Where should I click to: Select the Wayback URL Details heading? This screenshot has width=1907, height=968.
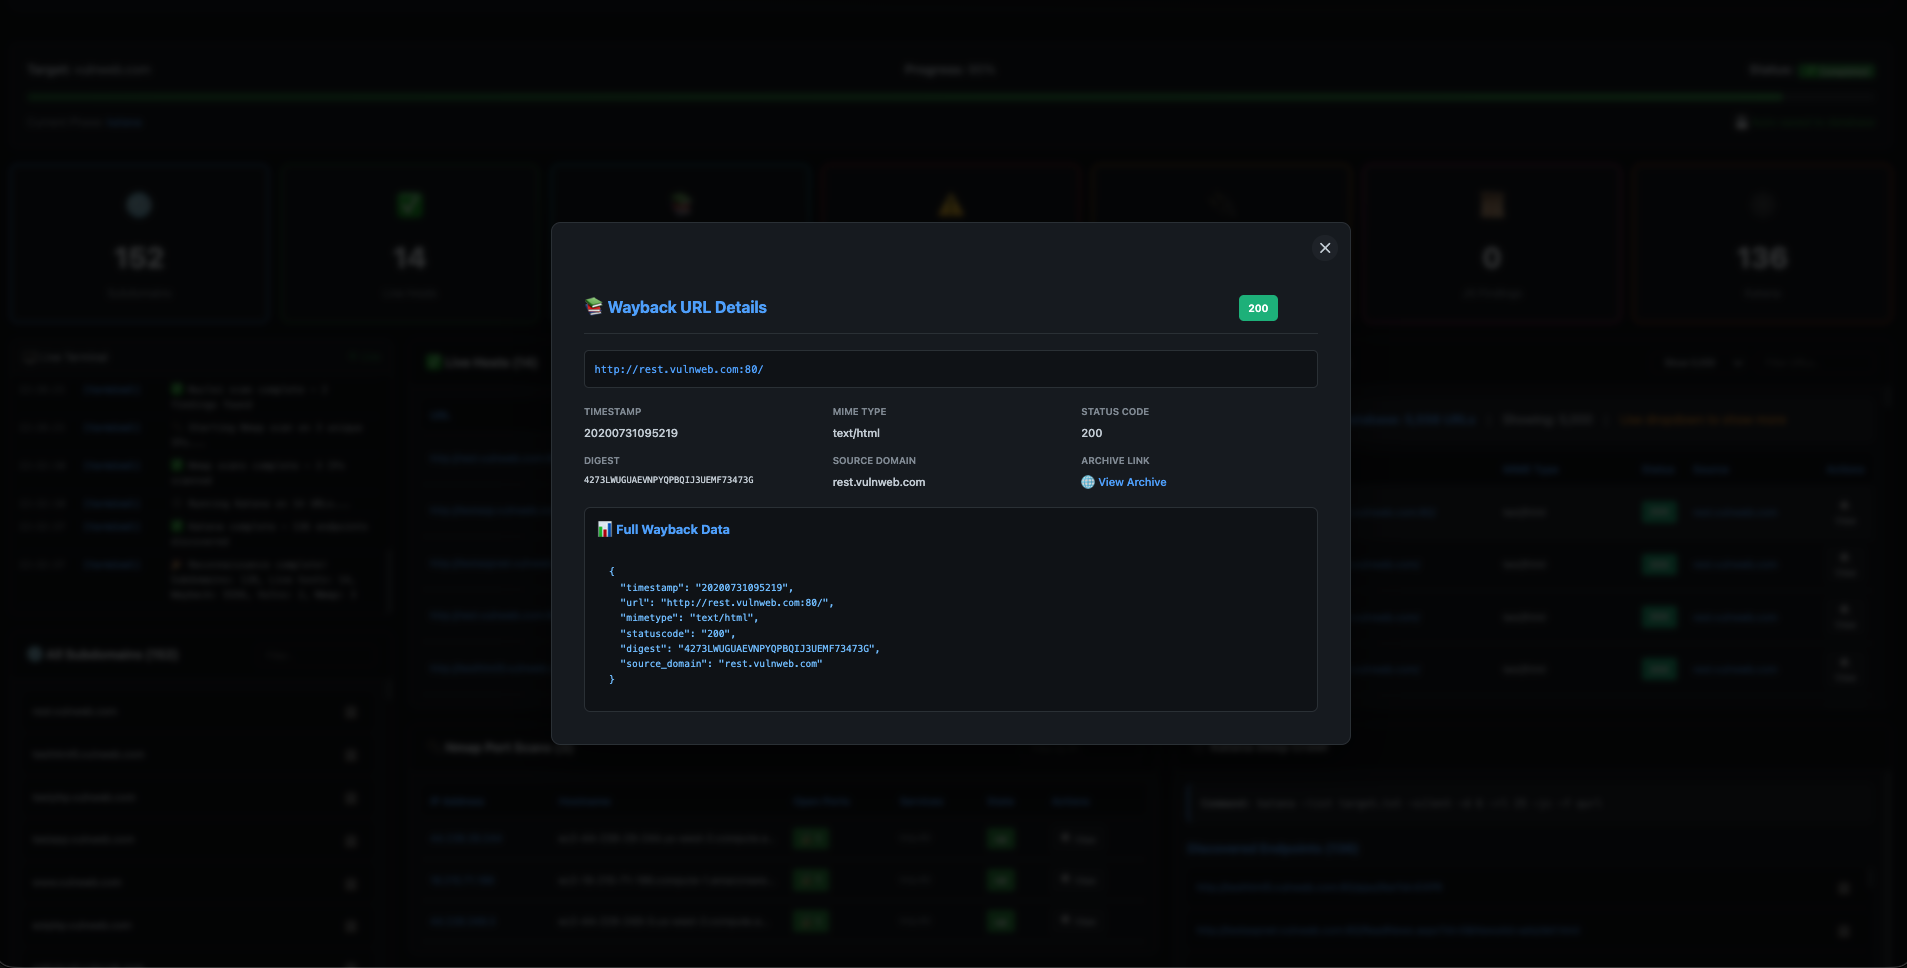pyautogui.click(x=687, y=307)
